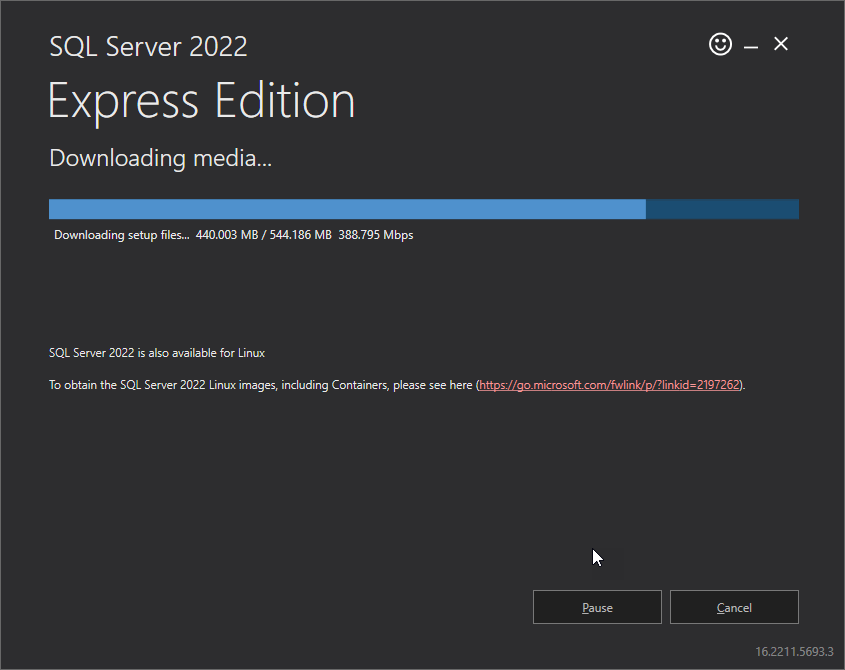Click the 544.186 MB total size text

coord(298,235)
